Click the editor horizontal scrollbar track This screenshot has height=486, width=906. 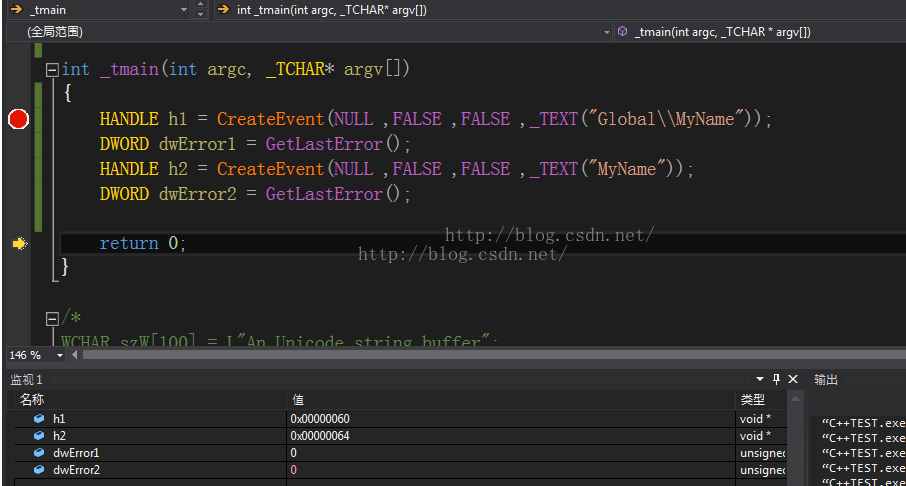(x=494, y=355)
